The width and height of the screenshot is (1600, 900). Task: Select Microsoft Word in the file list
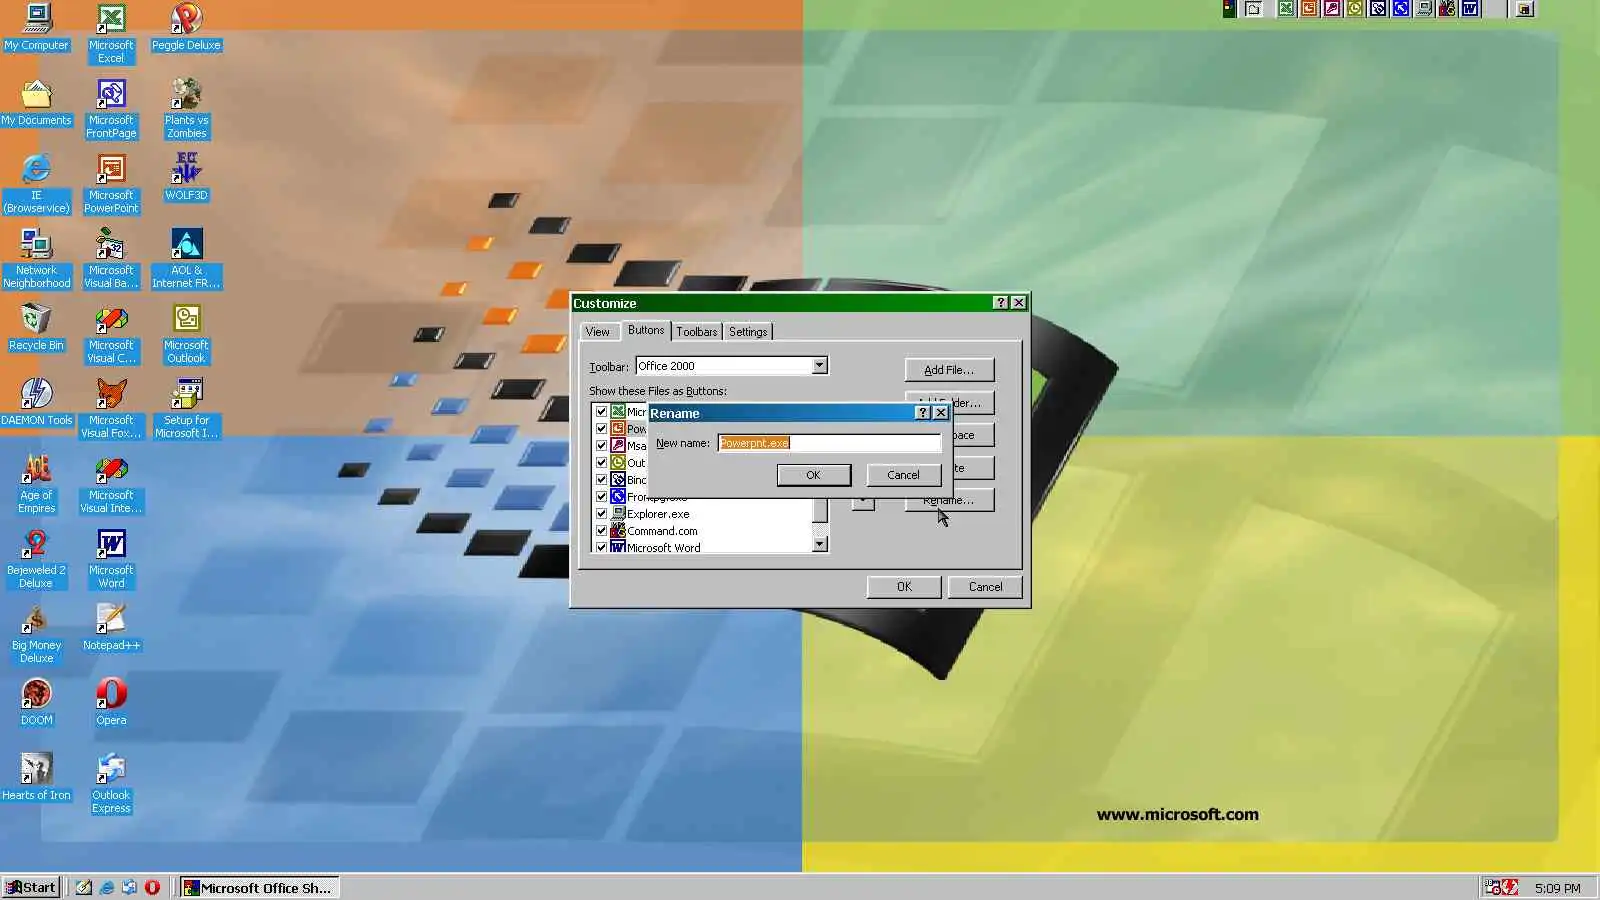click(663, 547)
